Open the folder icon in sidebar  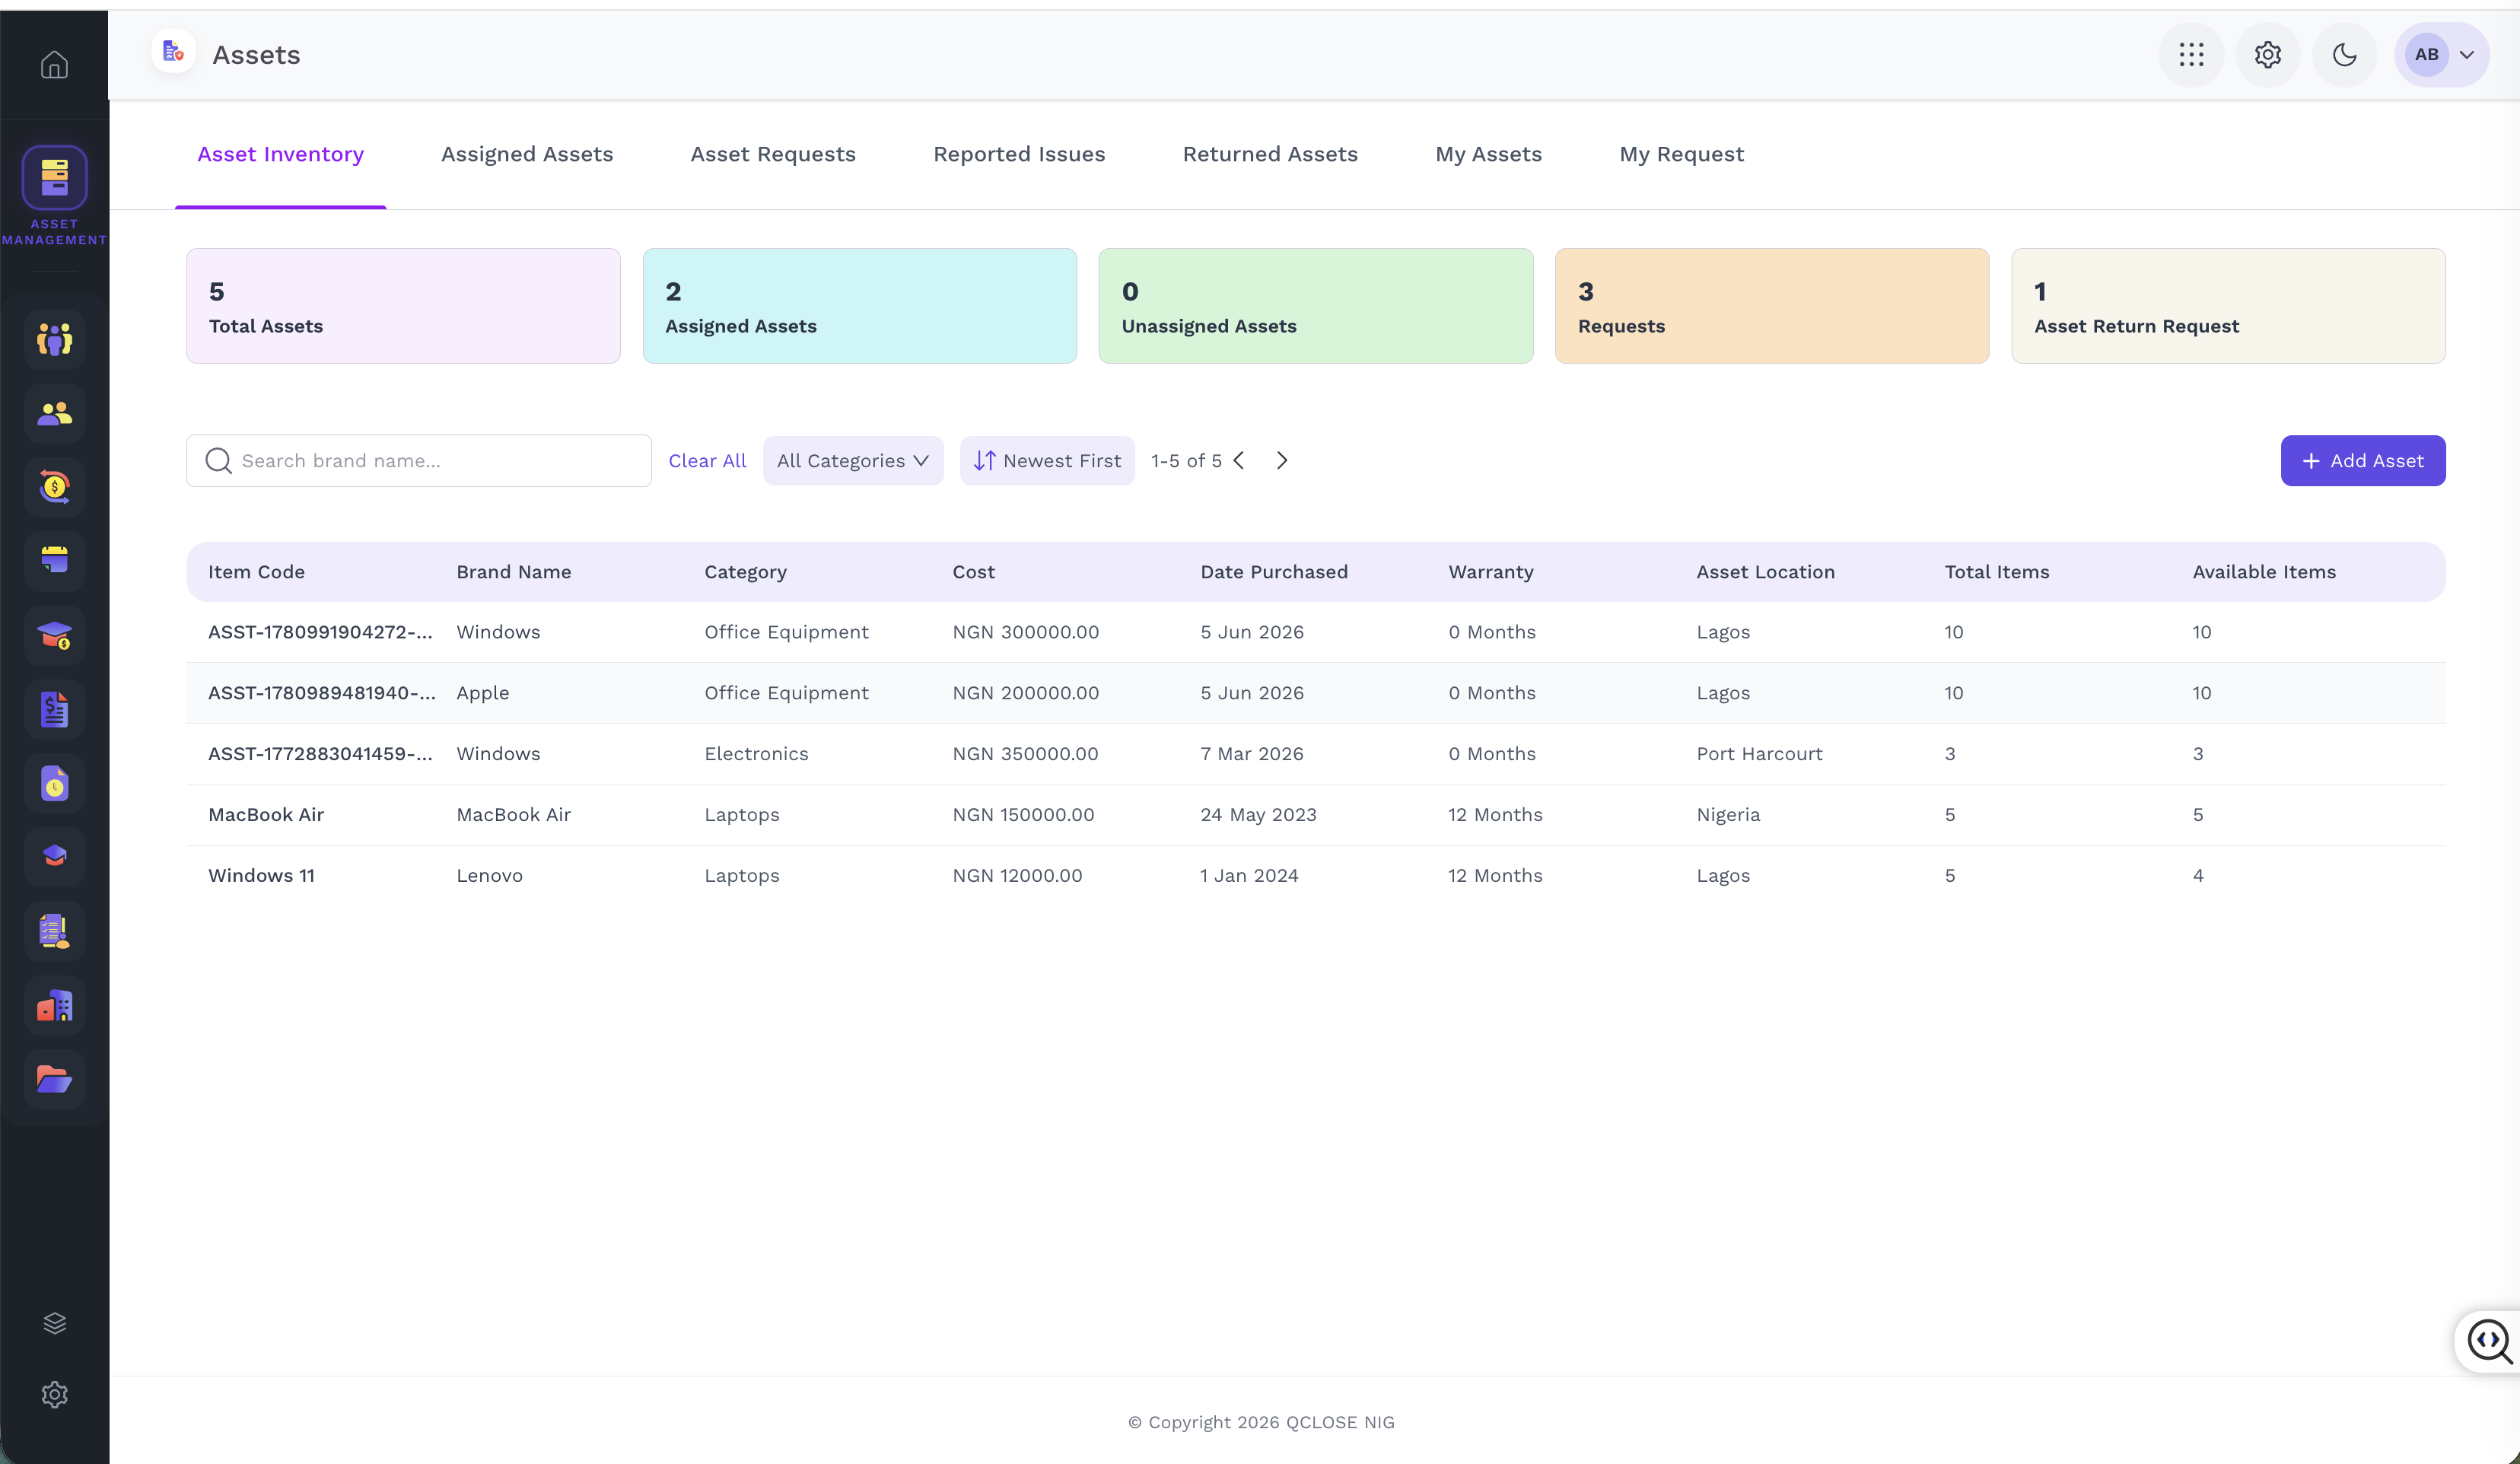(x=54, y=1079)
